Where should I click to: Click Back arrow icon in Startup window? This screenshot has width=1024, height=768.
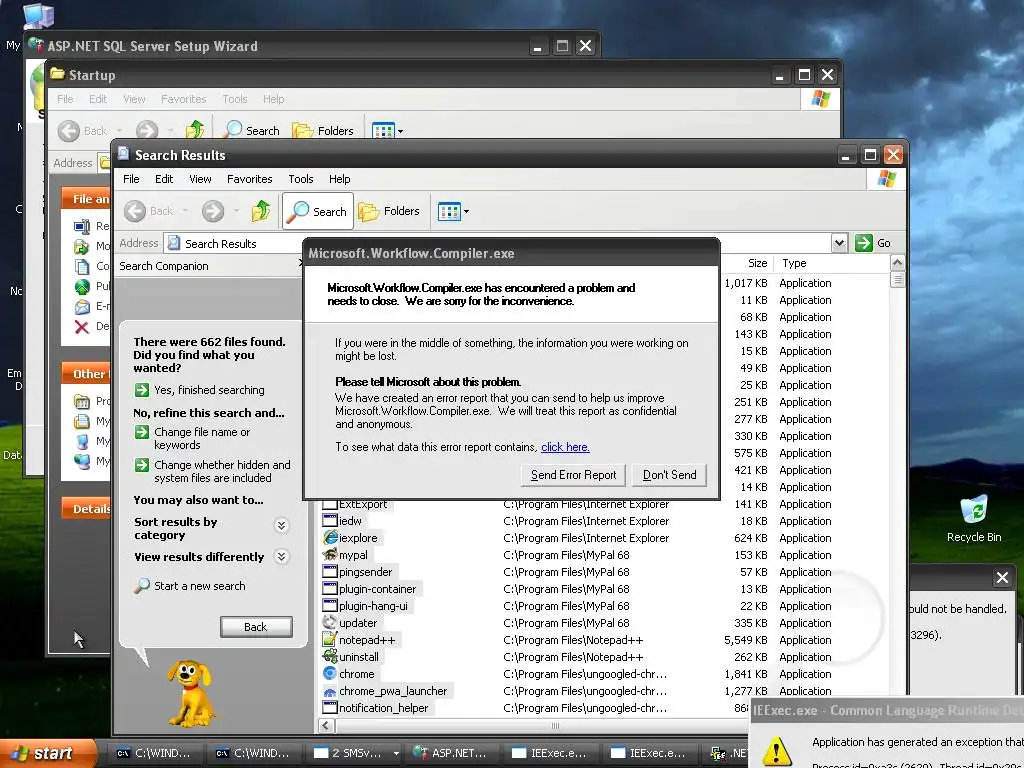coord(69,131)
